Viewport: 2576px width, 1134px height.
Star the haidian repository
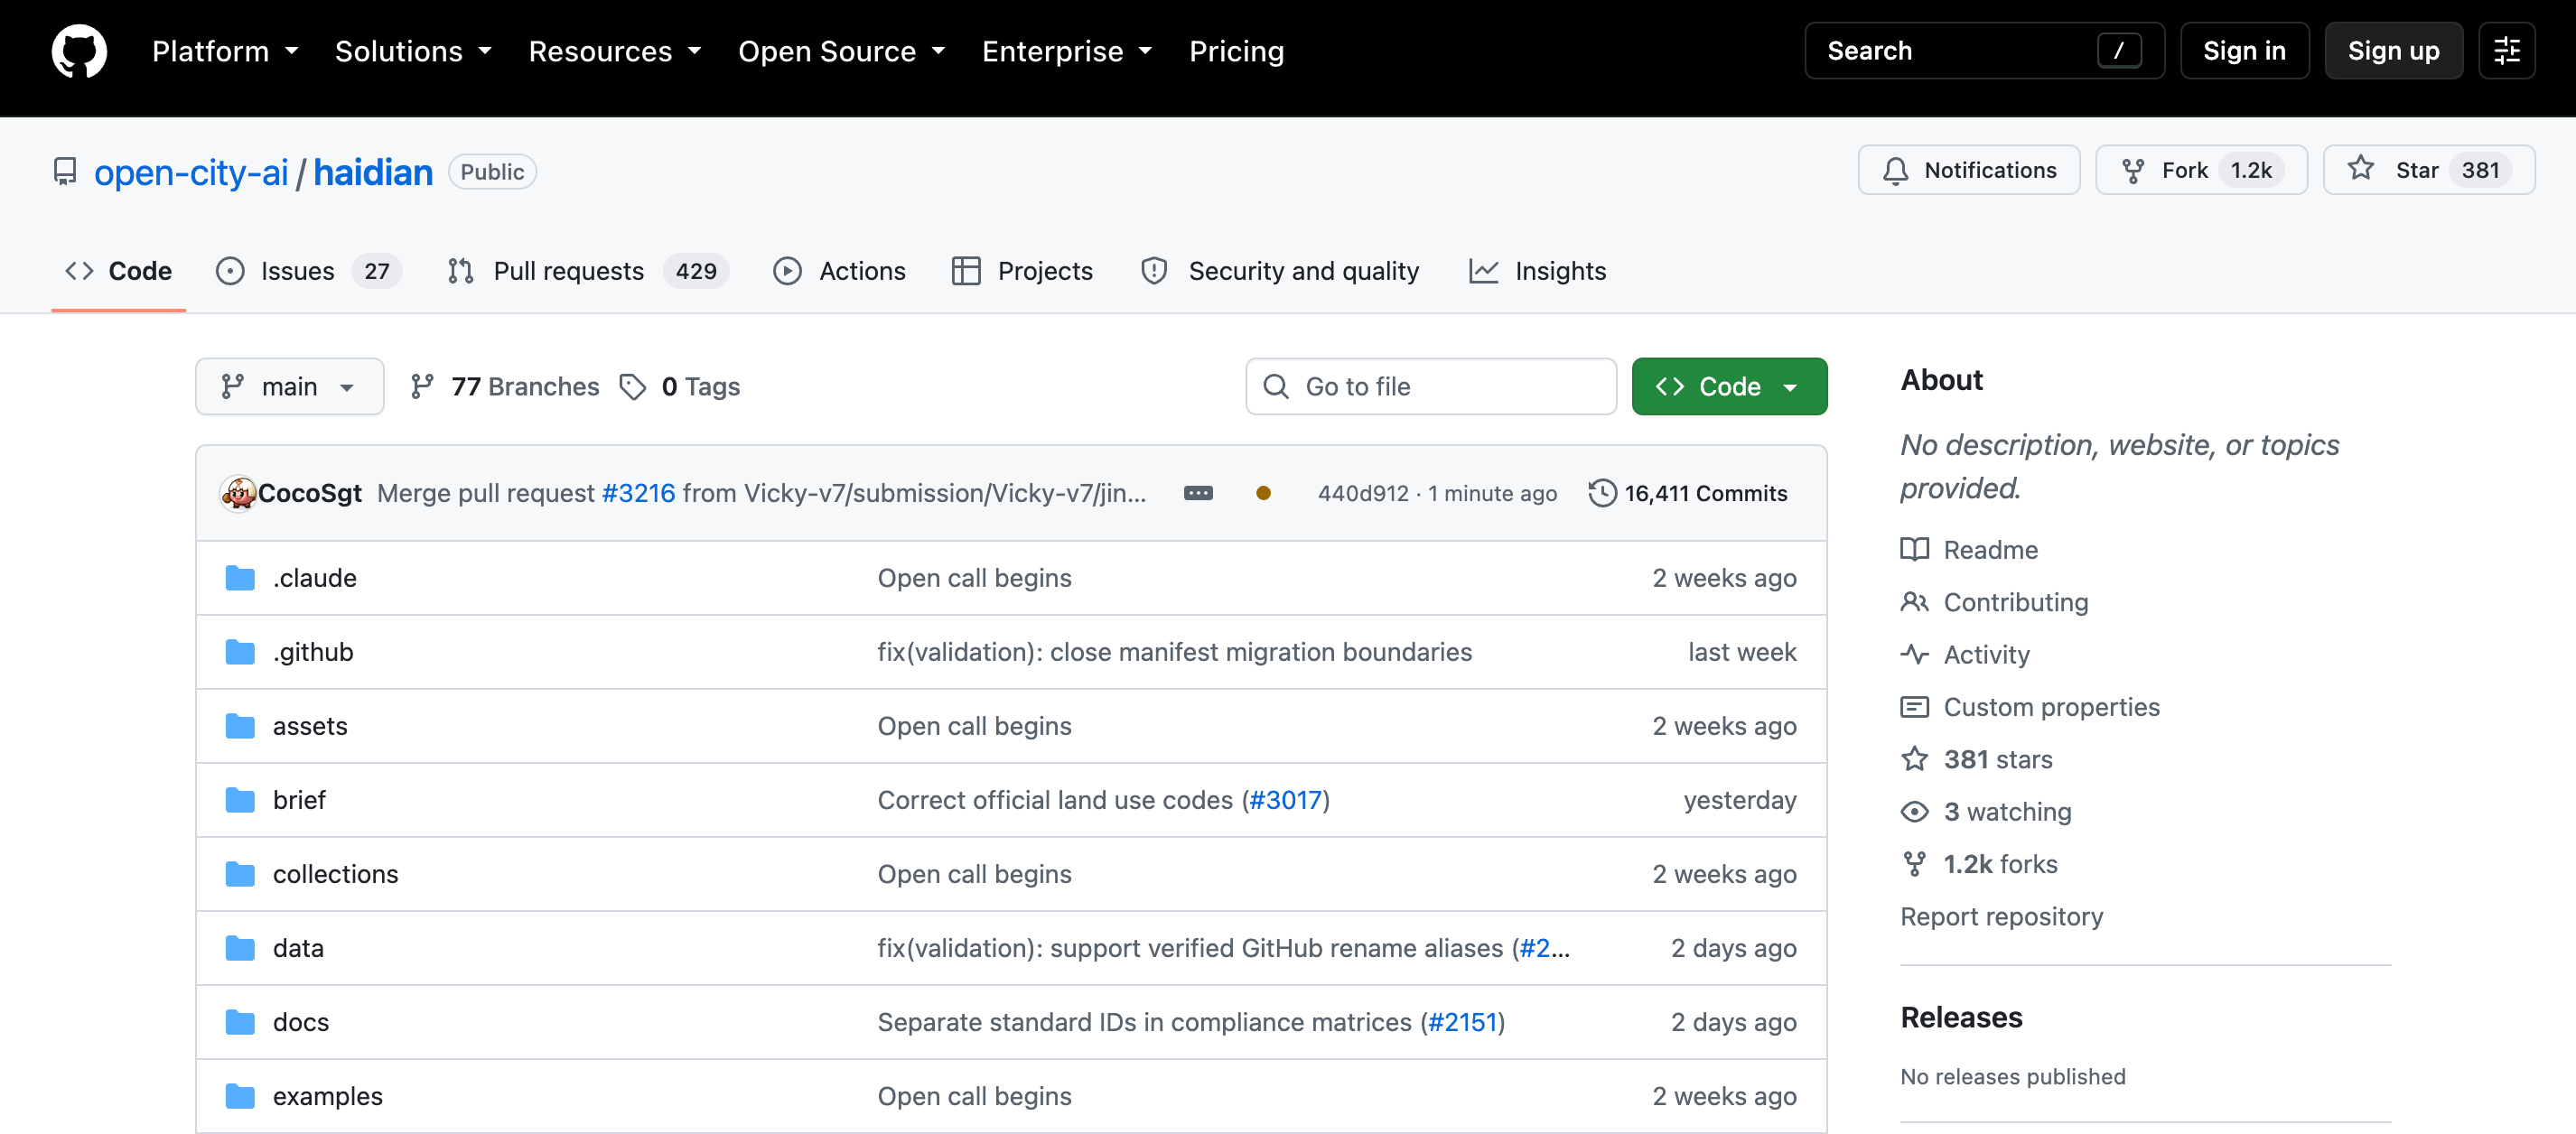[x=2428, y=170]
